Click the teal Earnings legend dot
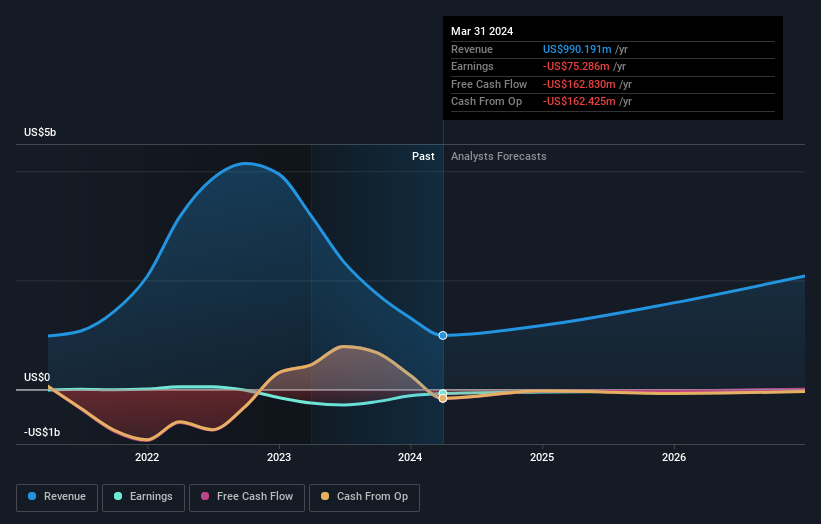The height and width of the screenshot is (524, 821). (x=118, y=496)
